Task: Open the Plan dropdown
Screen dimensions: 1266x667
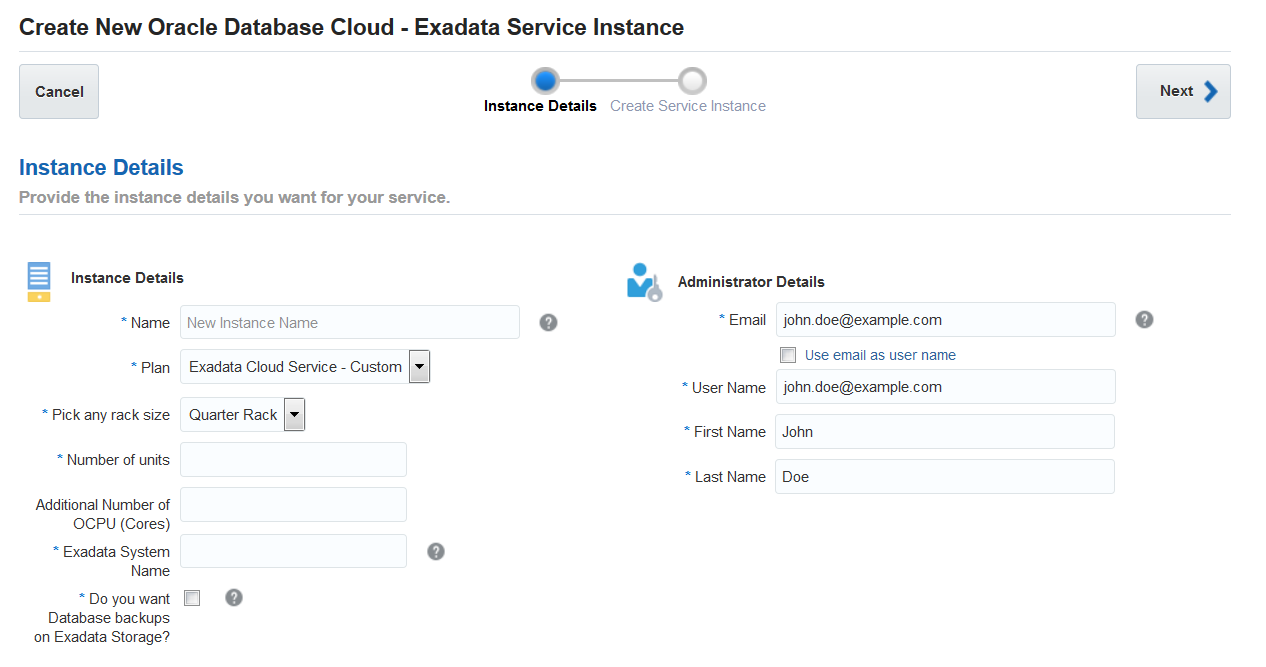Action: click(x=419, y=366)
